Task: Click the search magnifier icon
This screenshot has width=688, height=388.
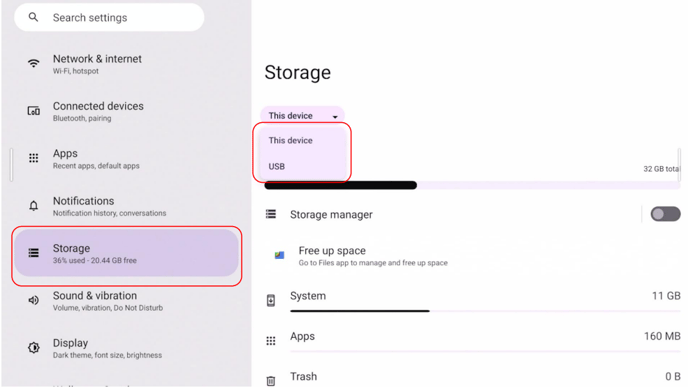Action: [x=33, y=17]
